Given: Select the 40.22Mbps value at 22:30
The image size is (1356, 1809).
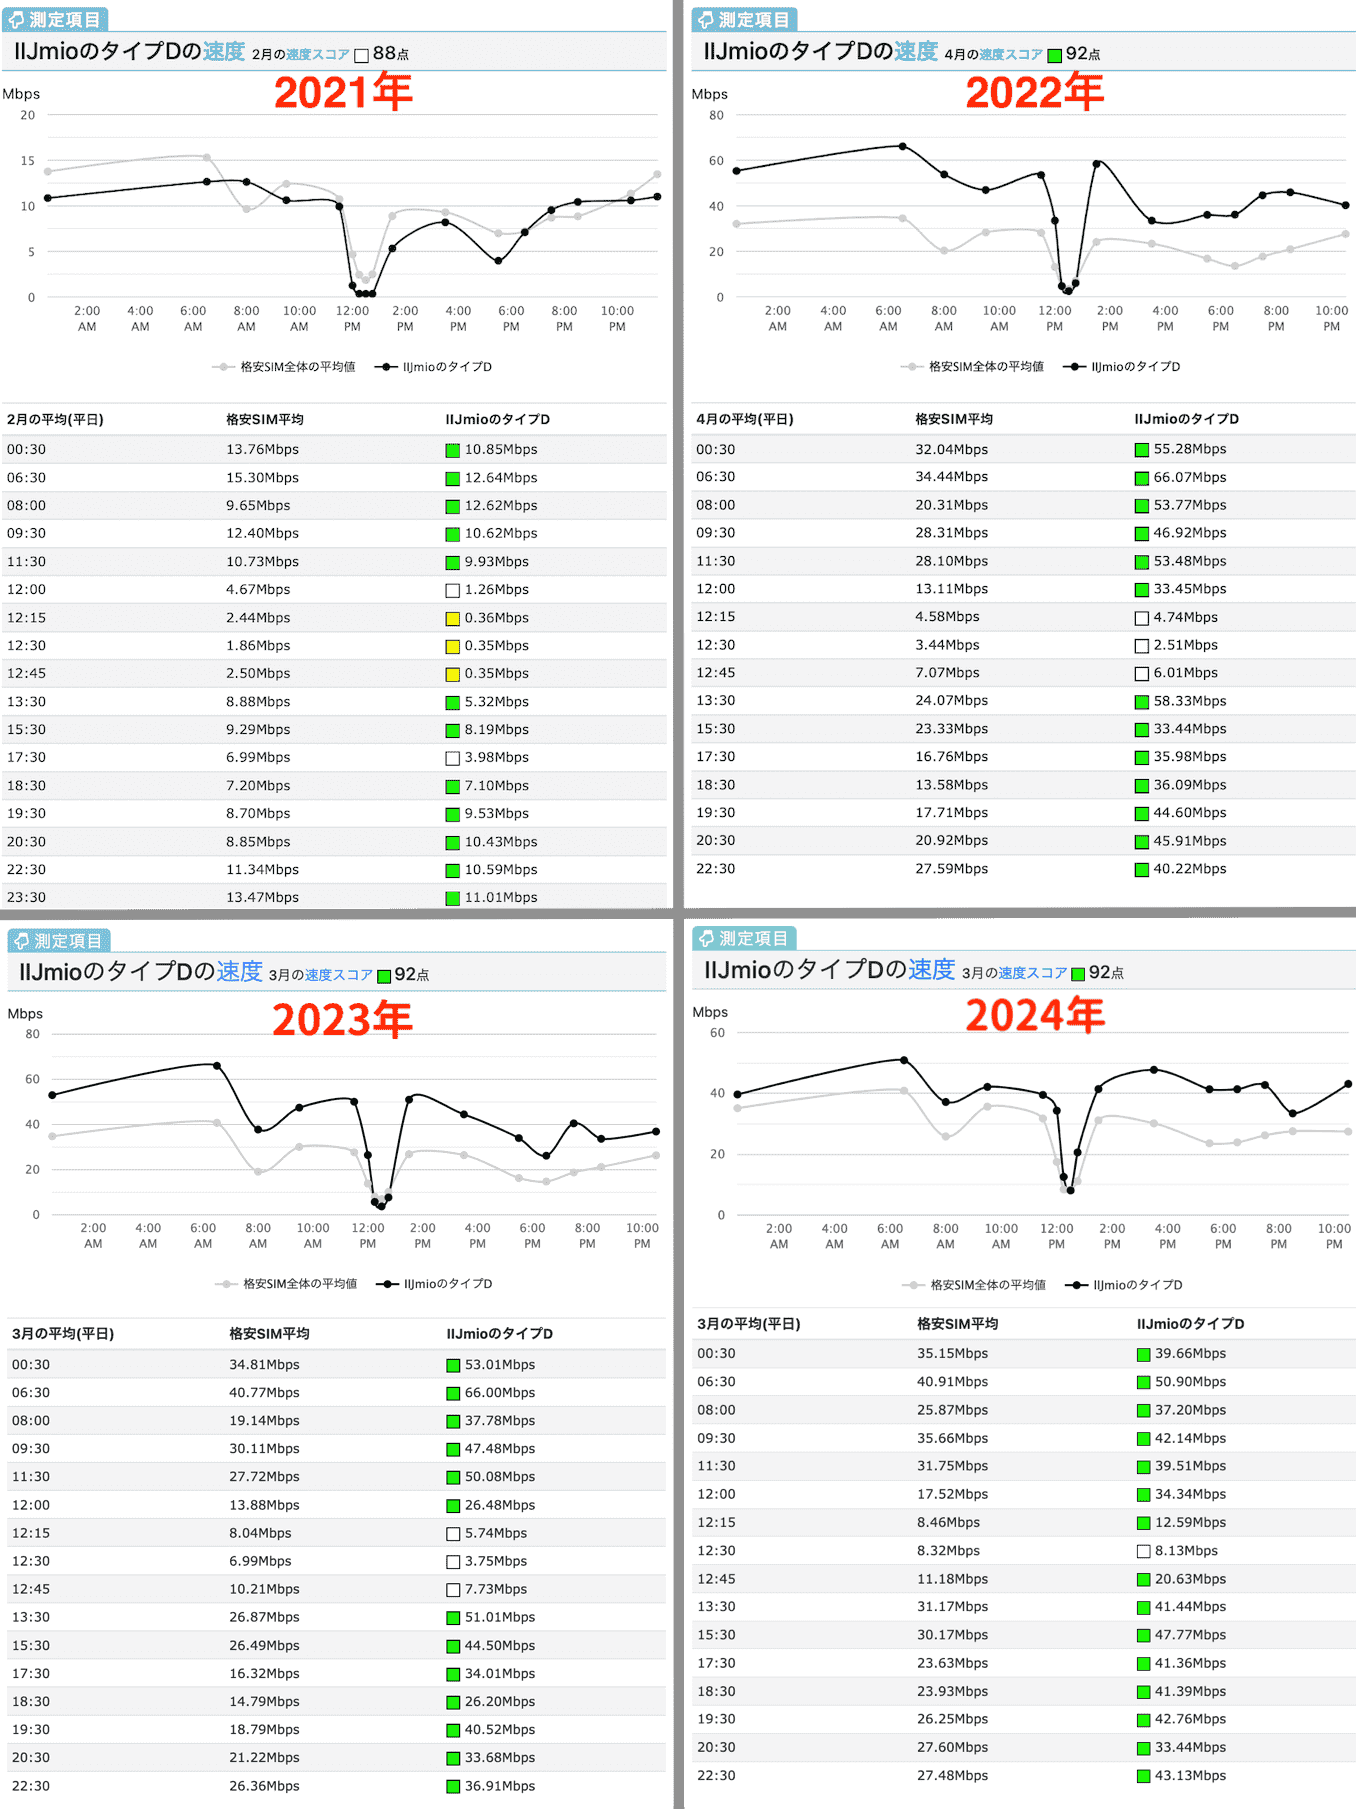Looking at the screenshot, I should click(1190, 869).
